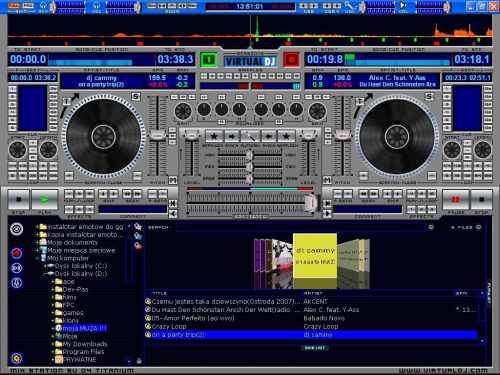This screenshot has width=500, height=375.
Task: Click the left deck S button
Action: 136,97
